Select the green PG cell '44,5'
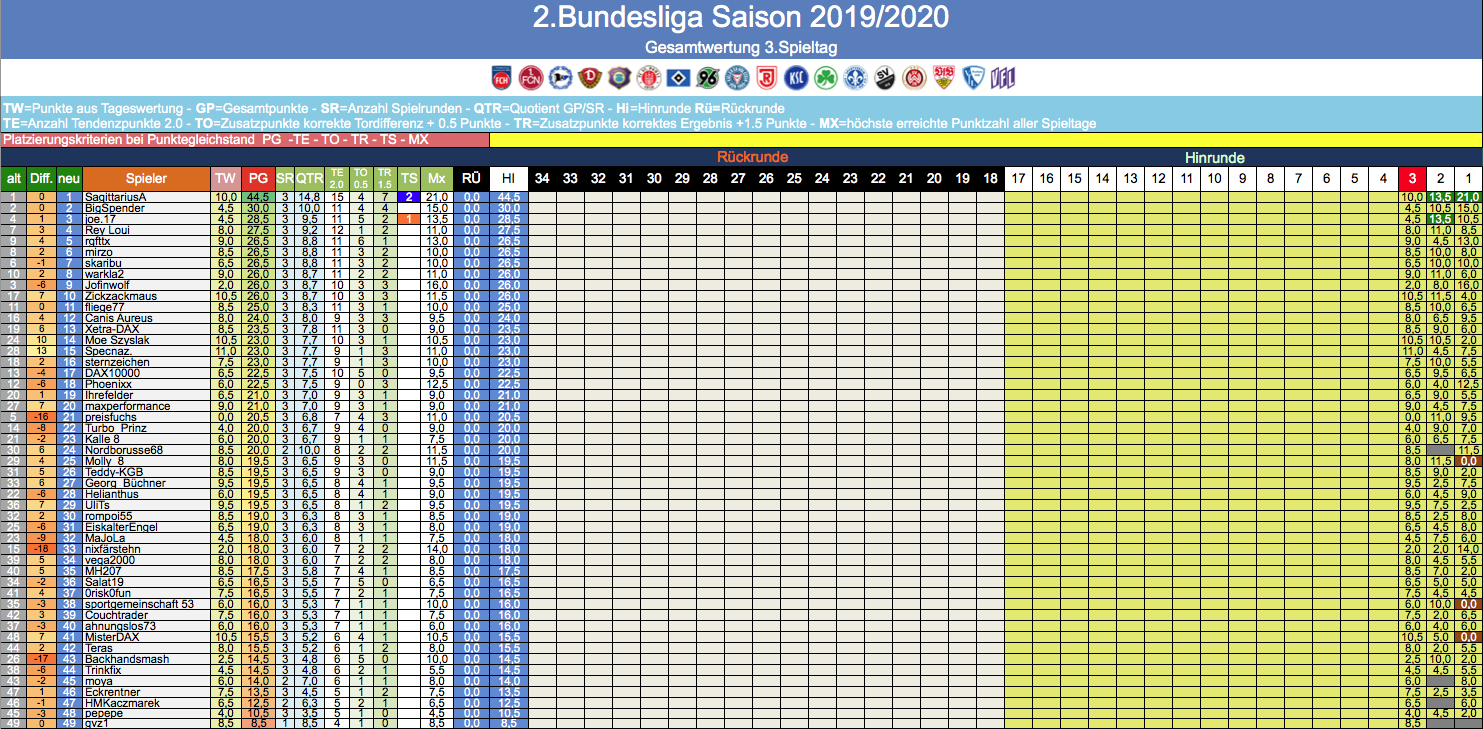 [x=258, y=197]
